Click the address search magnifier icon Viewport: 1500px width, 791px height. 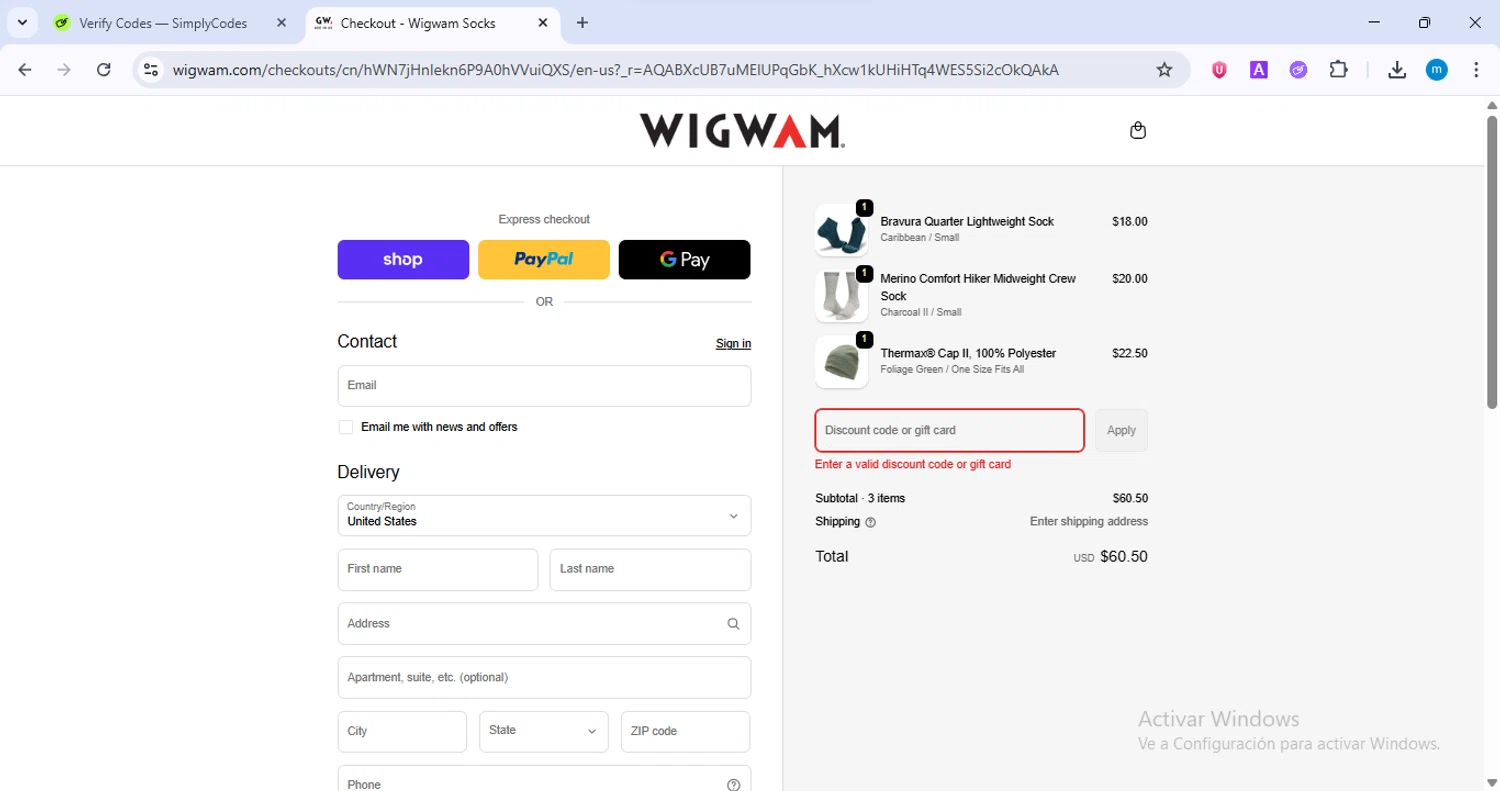[733, 624]
